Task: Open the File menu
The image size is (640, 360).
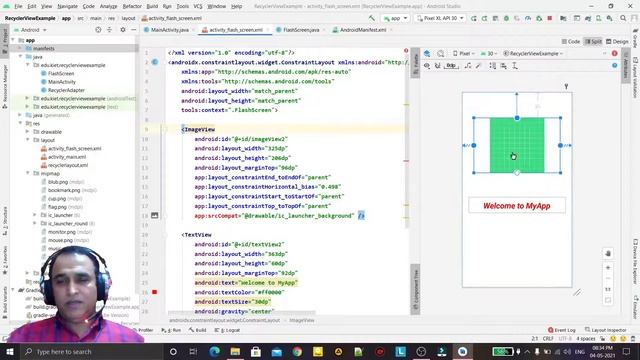Action: (18, 6)
